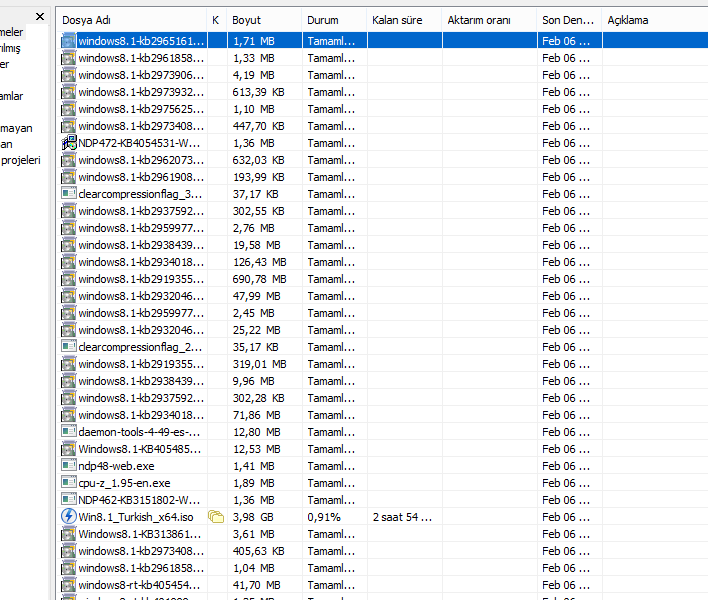Select the ndp48-web.exe file name
Image resolution: width=708 pixels, height=600 pixels.
(x=116, y=466)
